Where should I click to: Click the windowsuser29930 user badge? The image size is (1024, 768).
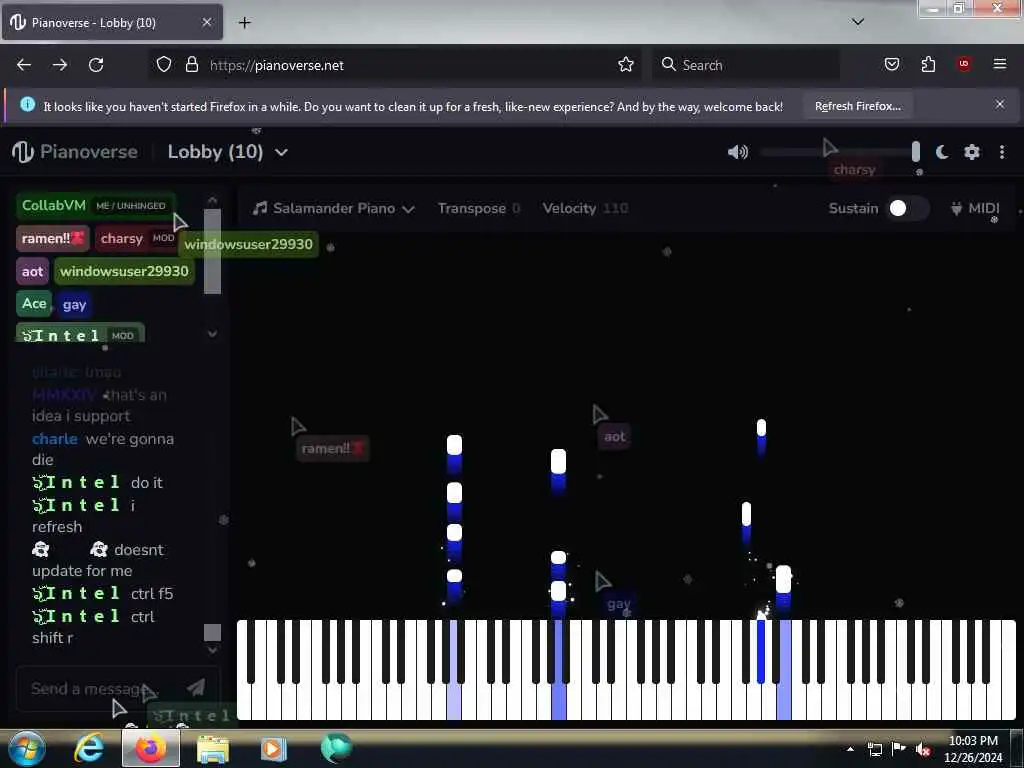(124, 272)
